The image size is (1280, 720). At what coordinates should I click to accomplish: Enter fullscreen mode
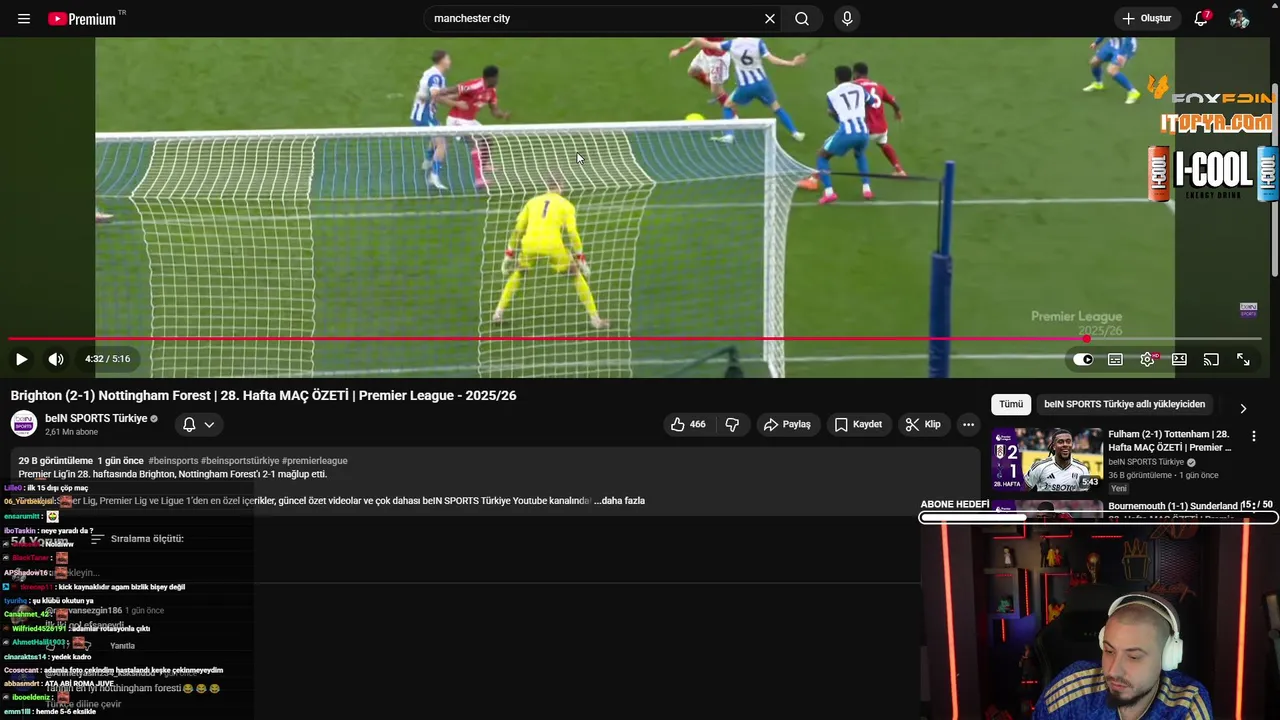pos(1243,359)
